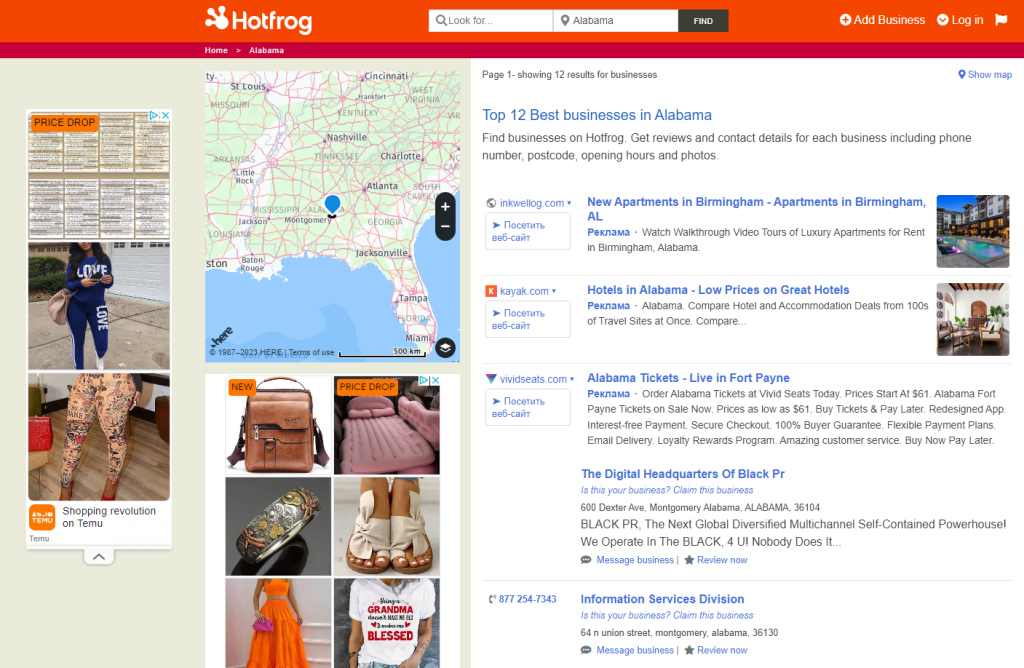Viewport: 1024px width, 668px height.
Task: Click Show map link
Action: coord(985,74)
